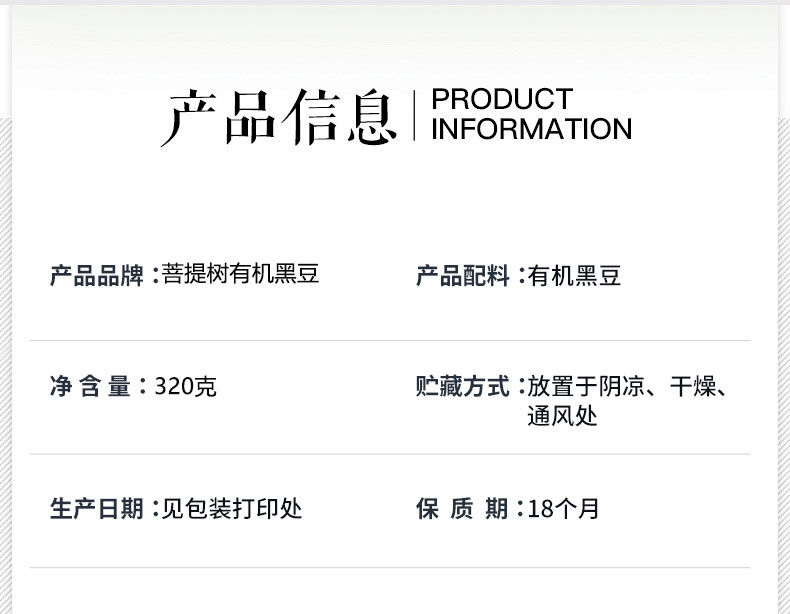
Task: Select the shelf life value 18个月
Action: 563,509
